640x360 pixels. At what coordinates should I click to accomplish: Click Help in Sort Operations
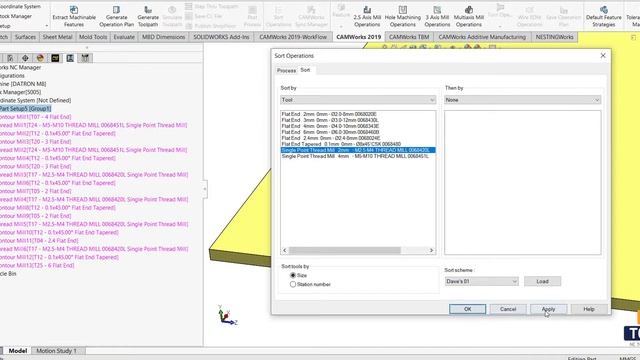(x=589, y=309)
